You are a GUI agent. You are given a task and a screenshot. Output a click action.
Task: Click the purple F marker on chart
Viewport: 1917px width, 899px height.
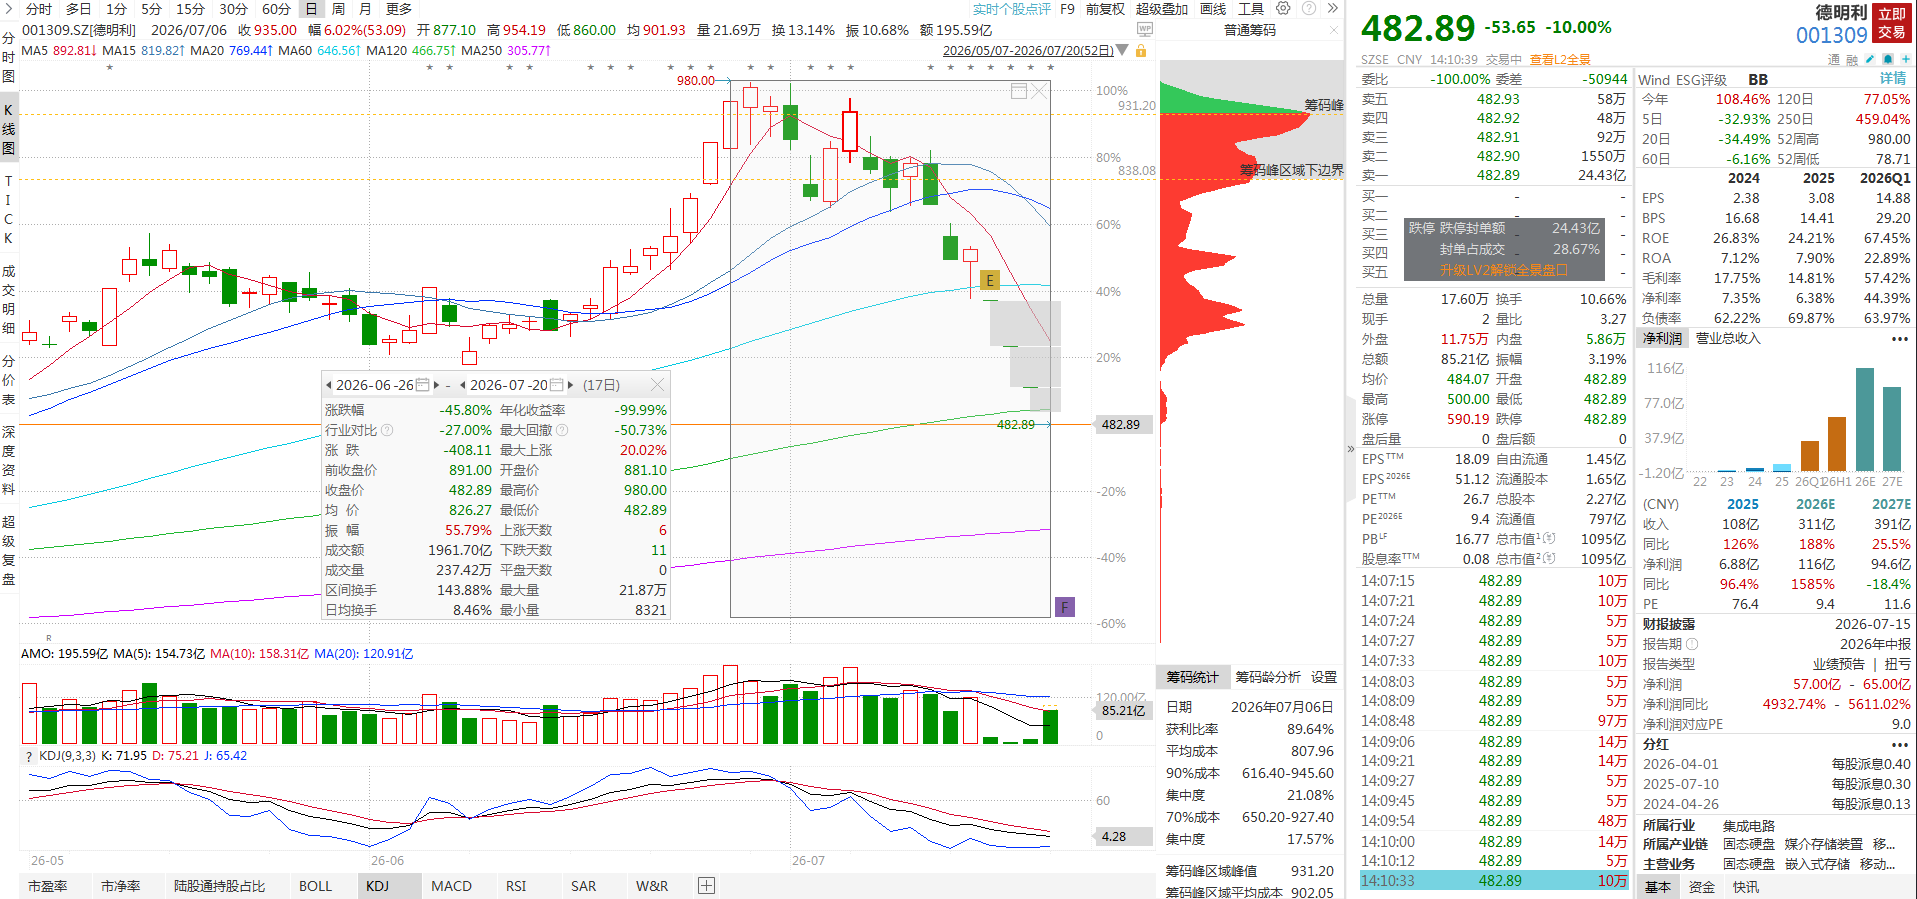[x=1065, y=607]
